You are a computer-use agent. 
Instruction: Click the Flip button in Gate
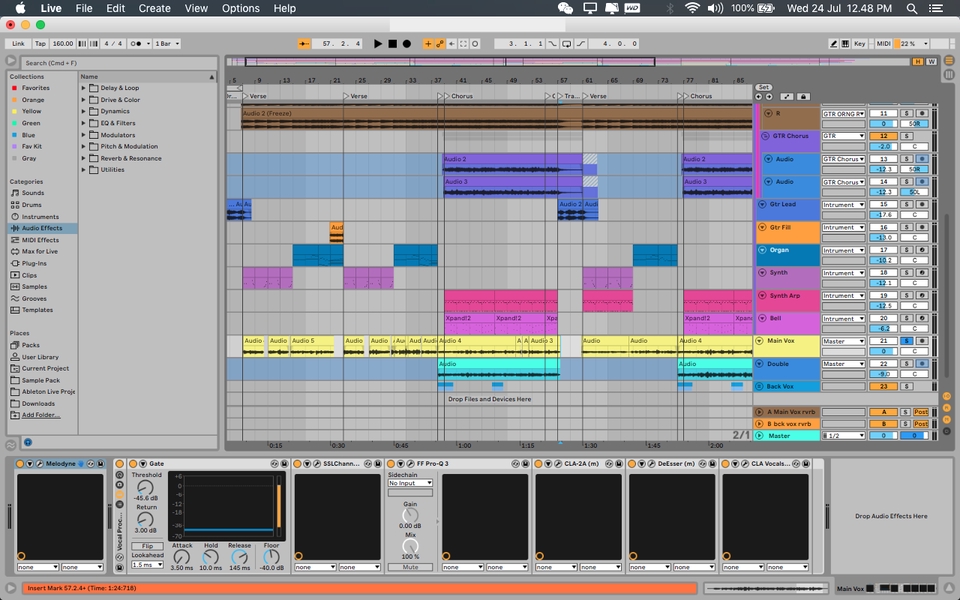(x=147, y=546)
